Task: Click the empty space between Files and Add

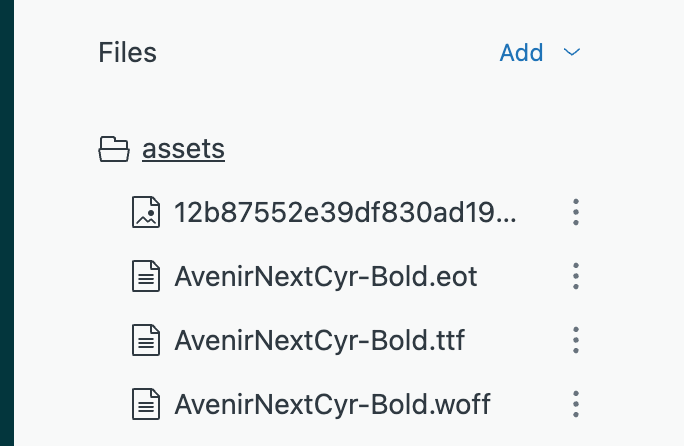Action: 327,53
